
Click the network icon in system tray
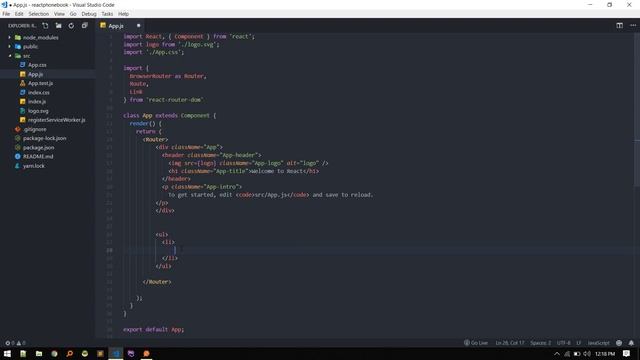click(x=567, y=353)
